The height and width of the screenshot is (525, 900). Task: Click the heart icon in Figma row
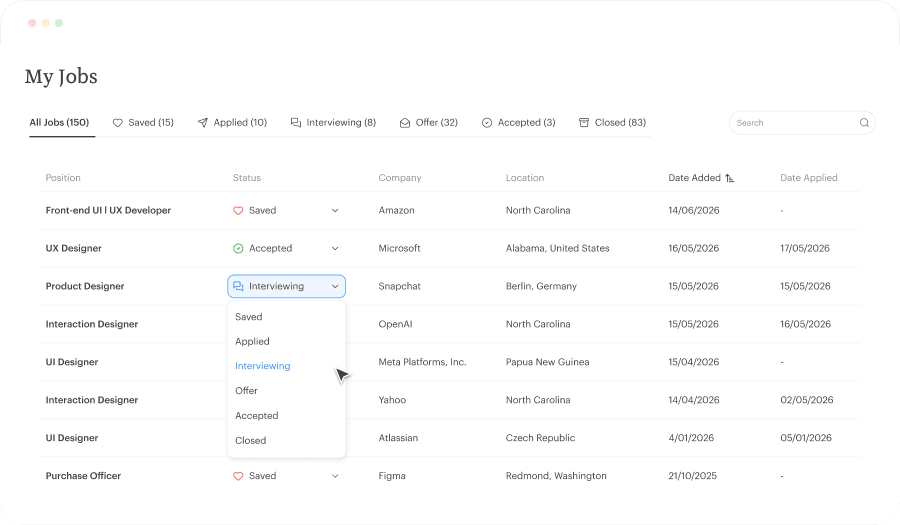point(238,476)
